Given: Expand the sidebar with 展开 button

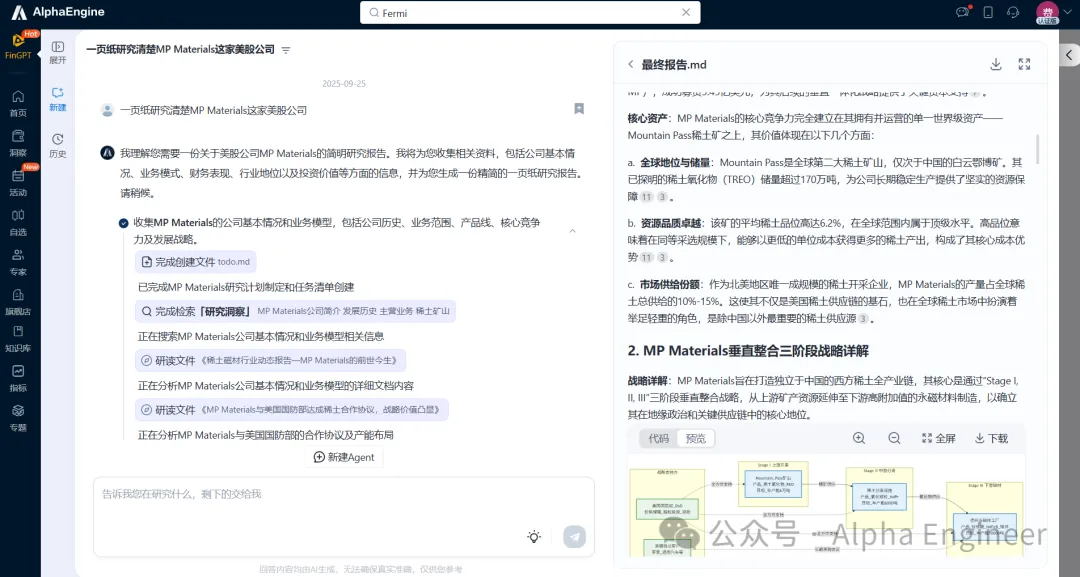Looking at the screenshot, I should (58, 52).
